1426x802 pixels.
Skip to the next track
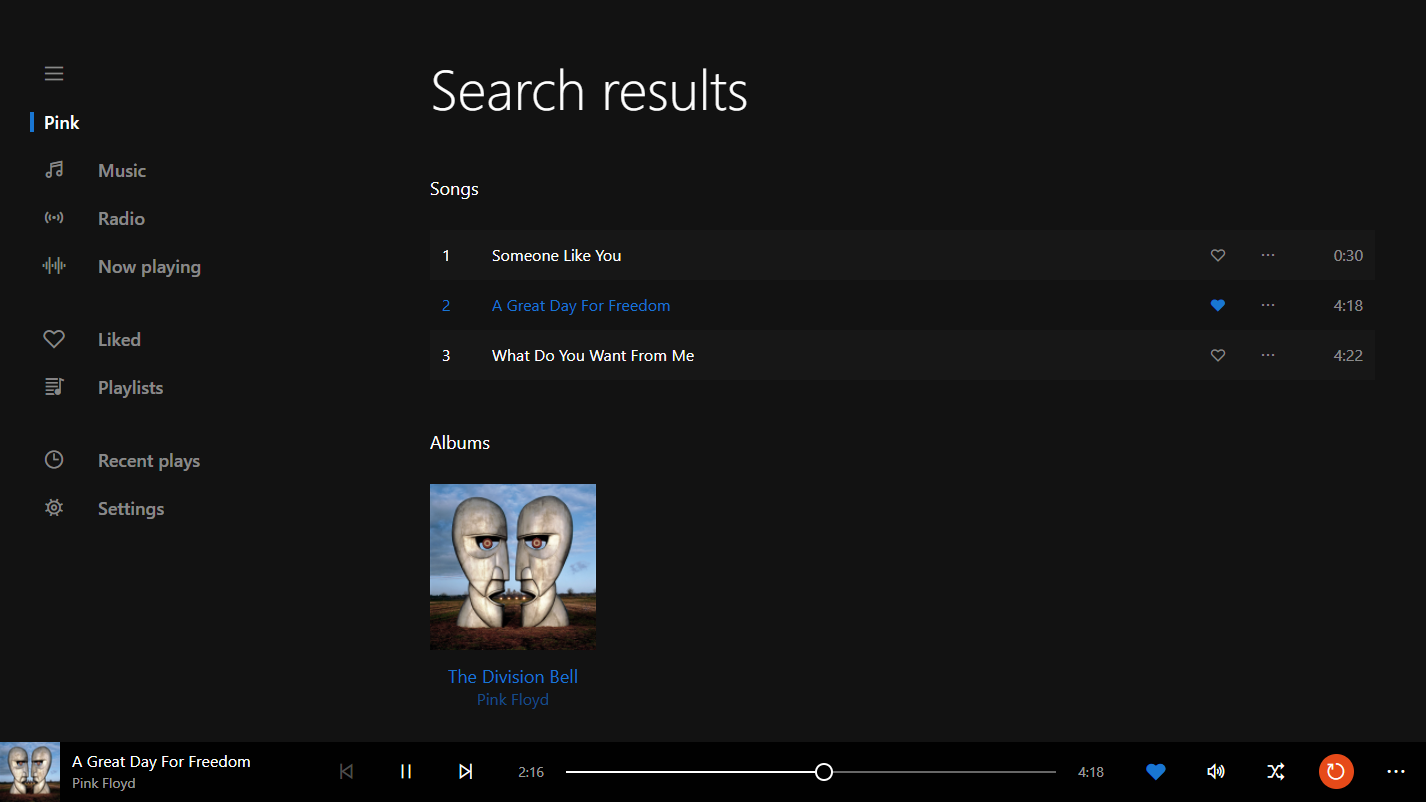(x=465, y=771)
